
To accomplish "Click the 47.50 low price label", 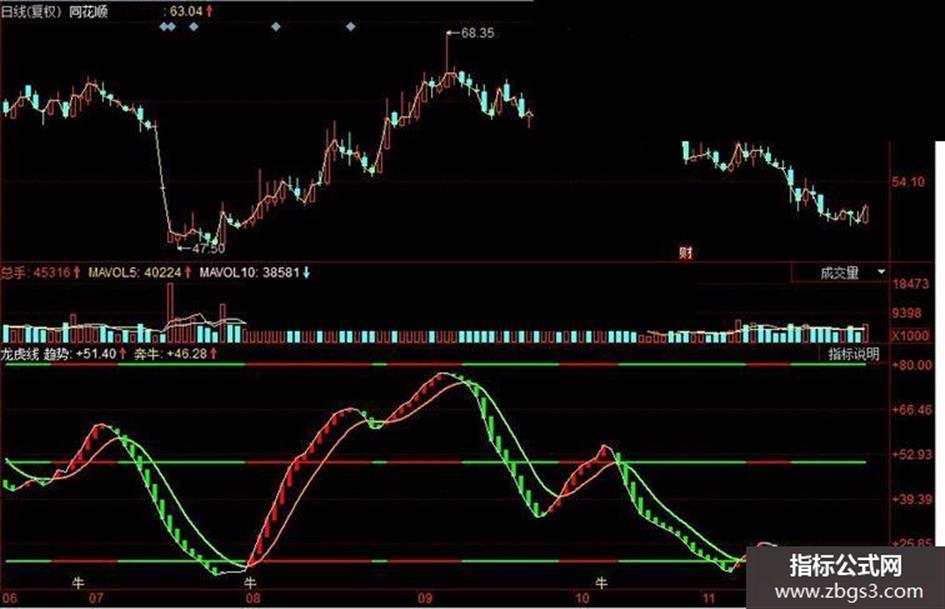I will [209, 248].
